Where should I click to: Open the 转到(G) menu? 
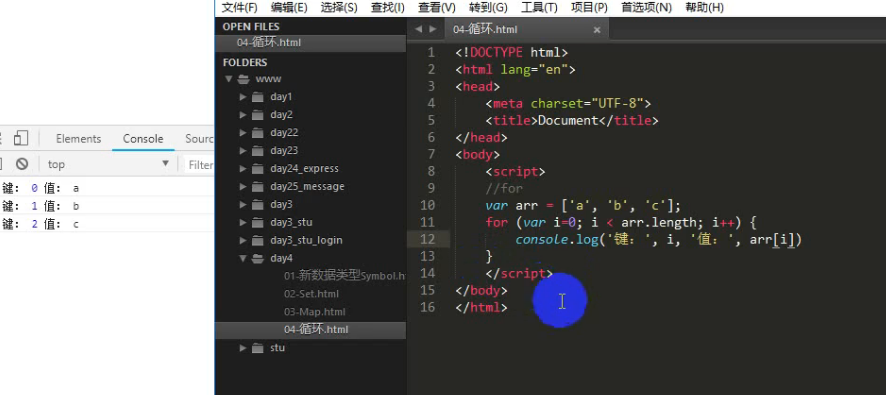488,7
